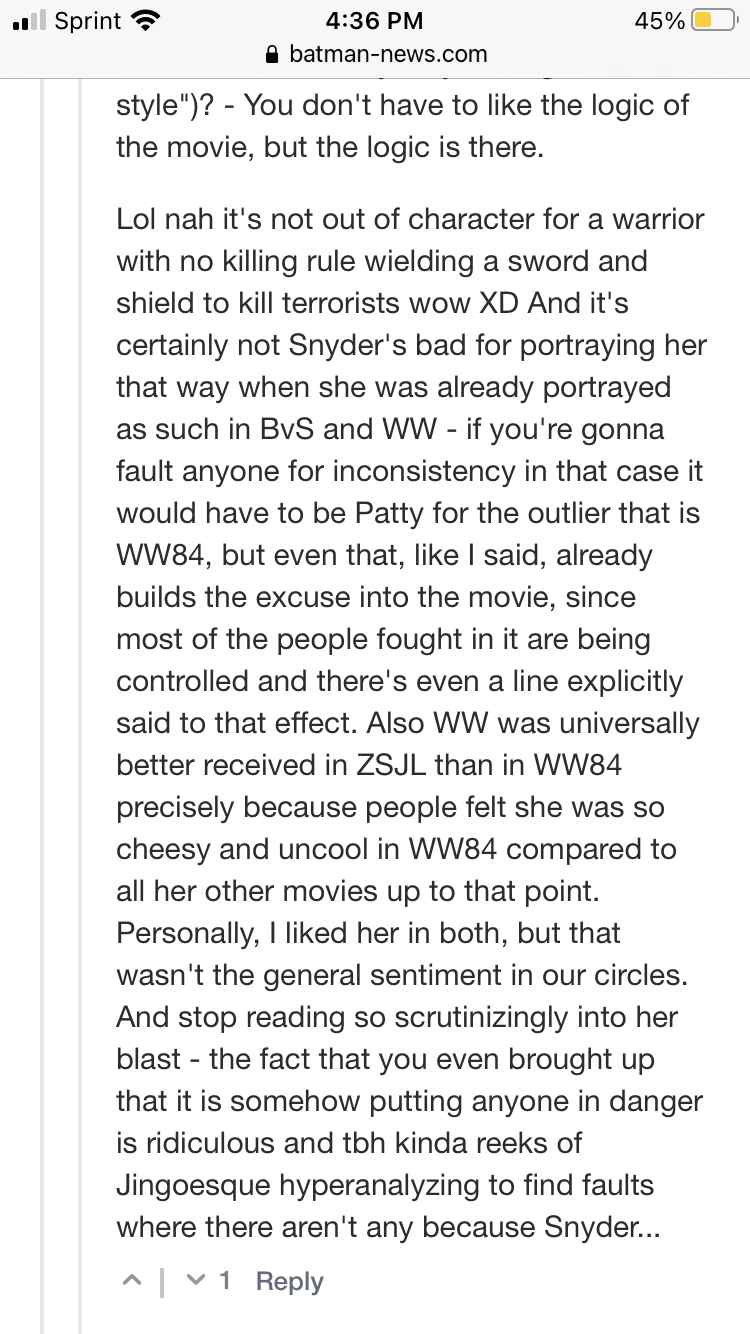Viewport: 750px width, 1334px height.
Task: Tap the 4:36 PM clock
Action: (375, 20)
